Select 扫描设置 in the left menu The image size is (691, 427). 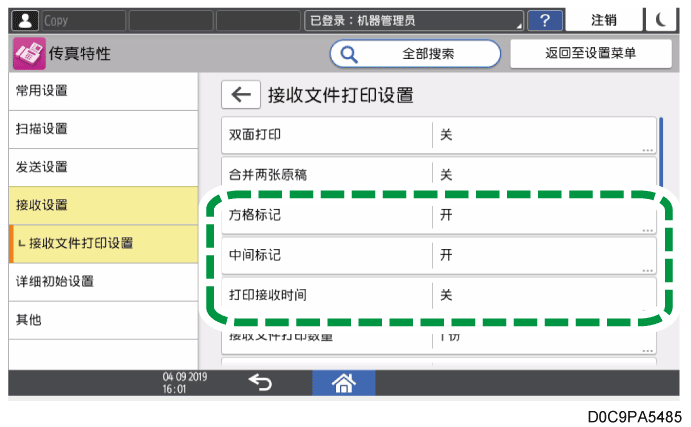(103, 130)
